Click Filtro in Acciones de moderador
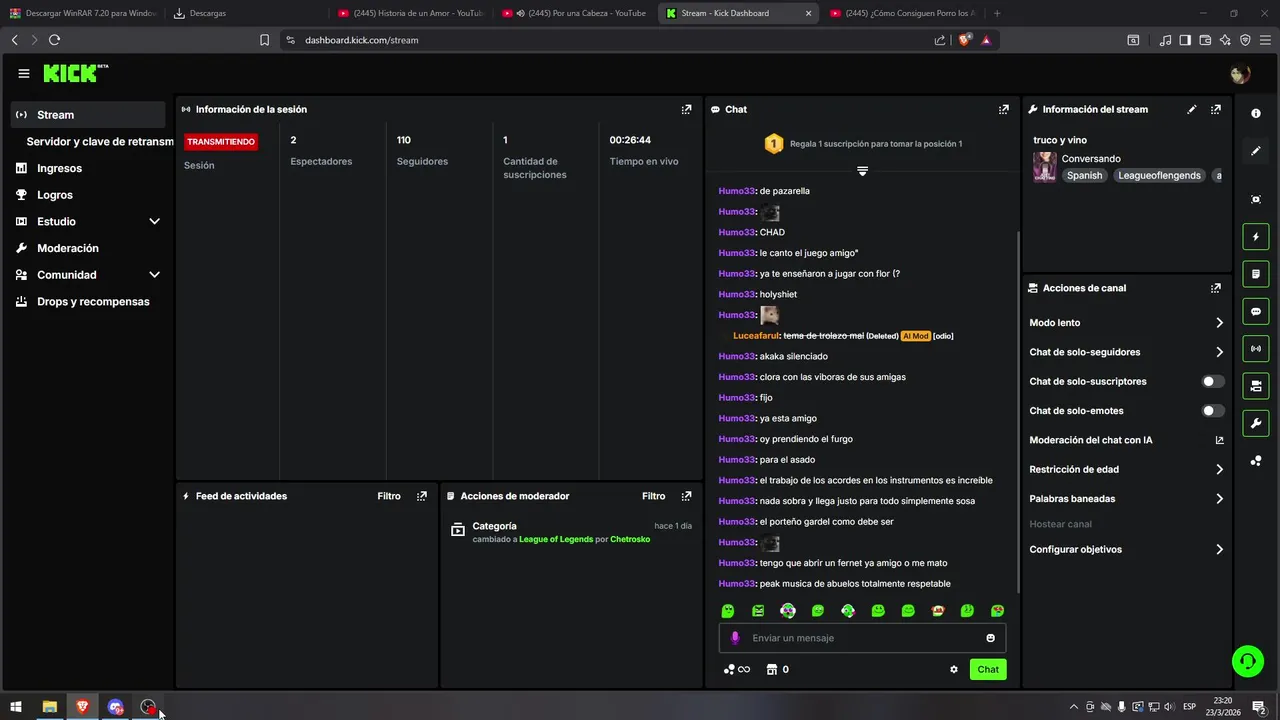The width and height of the screenshot is (1280, 720). click(653, 496)
